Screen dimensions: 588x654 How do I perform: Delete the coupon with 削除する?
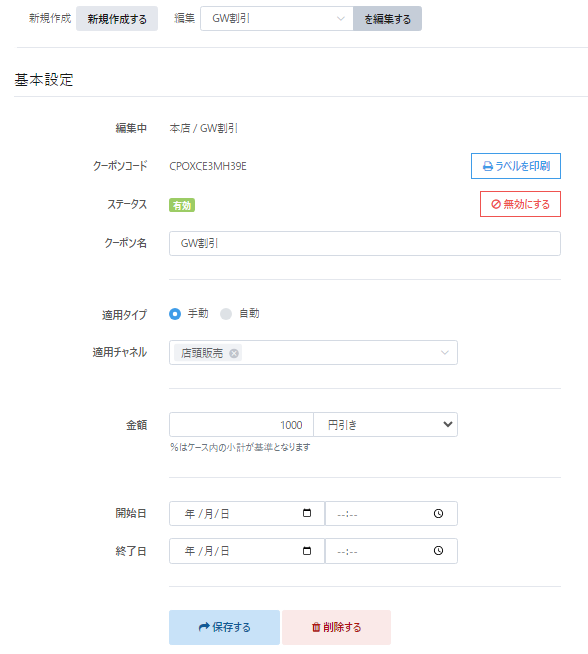[337, 627]
